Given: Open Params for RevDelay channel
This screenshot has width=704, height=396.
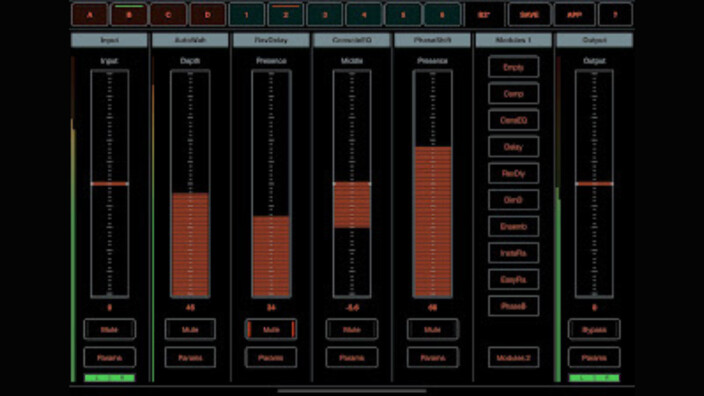Looking at the screenshot, I should (x=271, y=357).
